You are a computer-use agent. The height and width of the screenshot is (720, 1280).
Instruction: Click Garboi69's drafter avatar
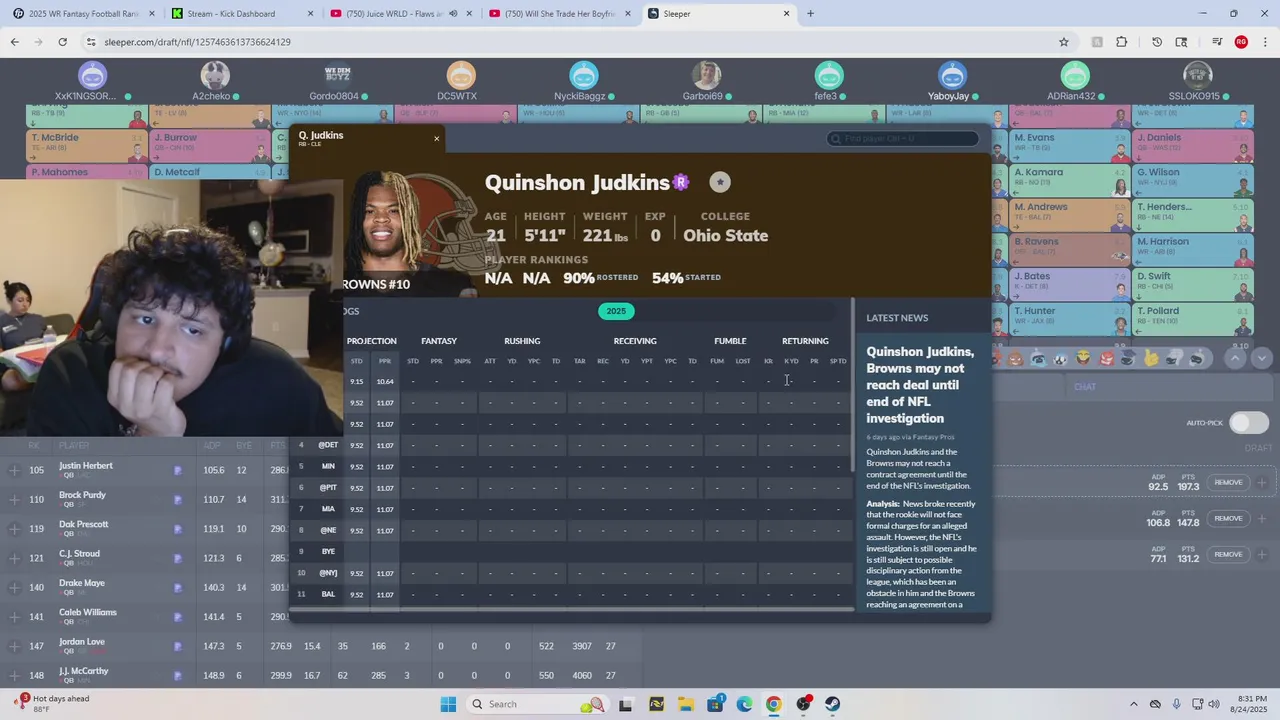point(706,75)
